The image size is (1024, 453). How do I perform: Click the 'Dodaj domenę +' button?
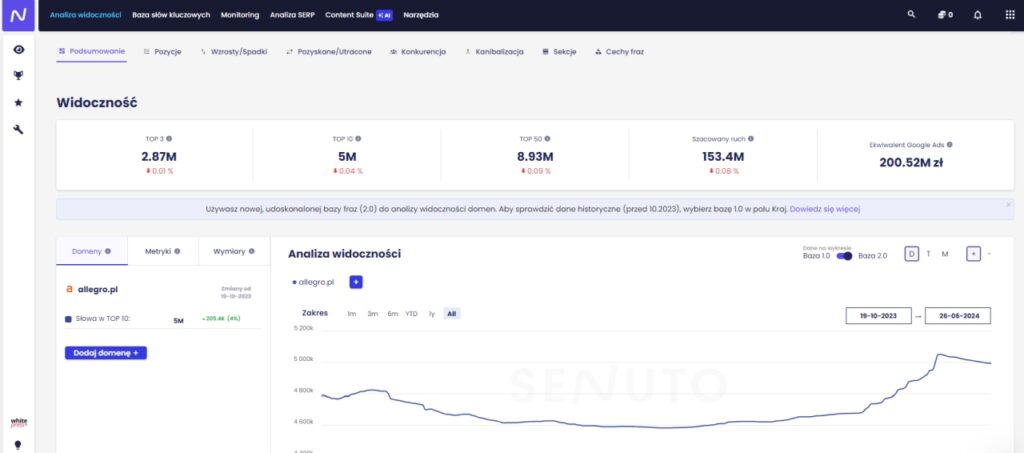[106, 353]
